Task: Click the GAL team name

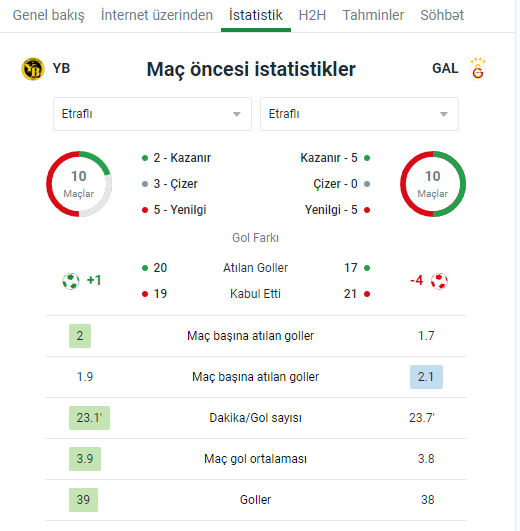Action: point(445,69)
